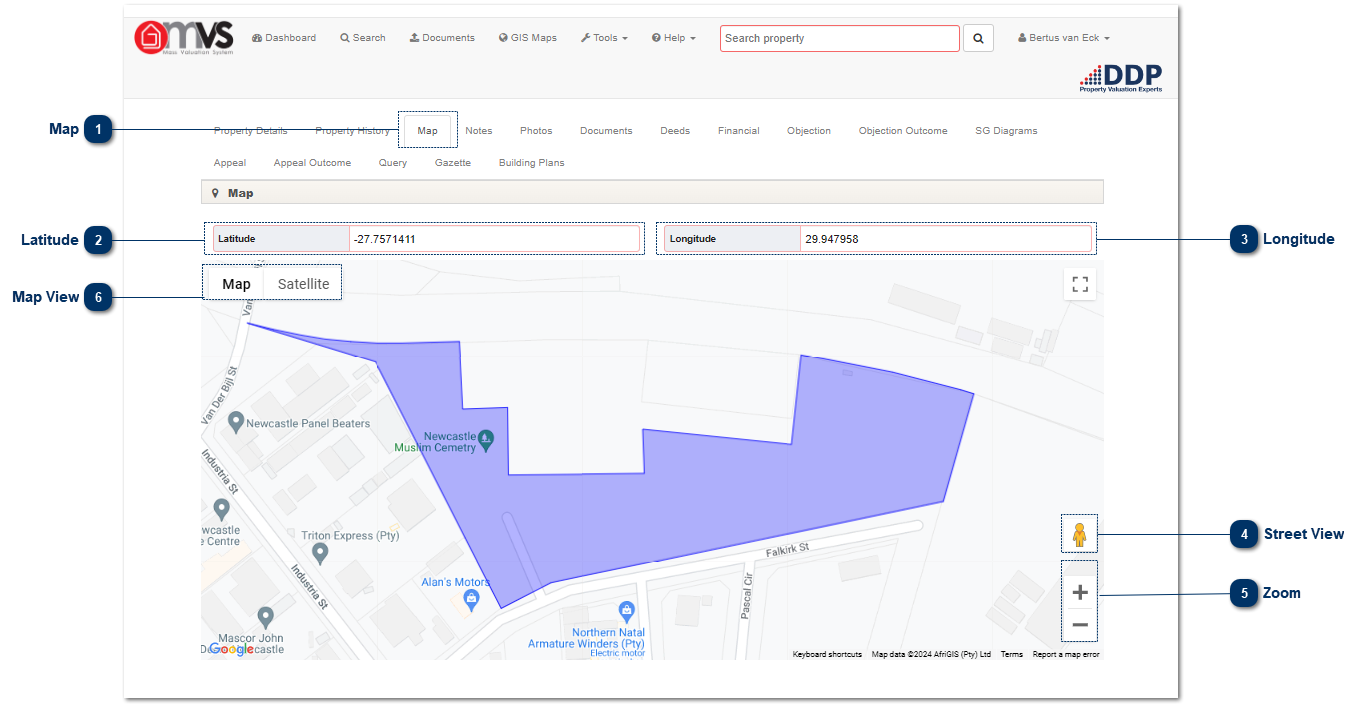Click the Triton Express (Pty) map pin

(320, 552)
